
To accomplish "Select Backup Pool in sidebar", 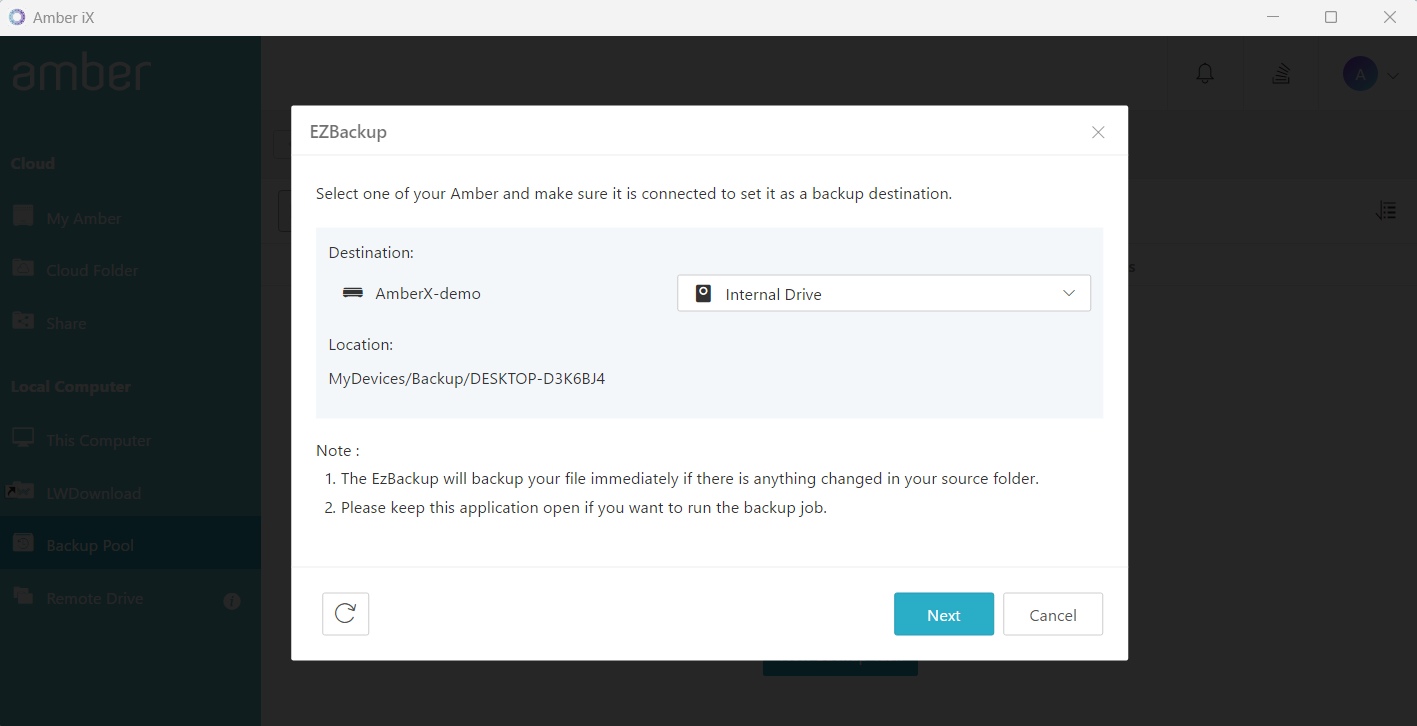I will click(130, 545).
